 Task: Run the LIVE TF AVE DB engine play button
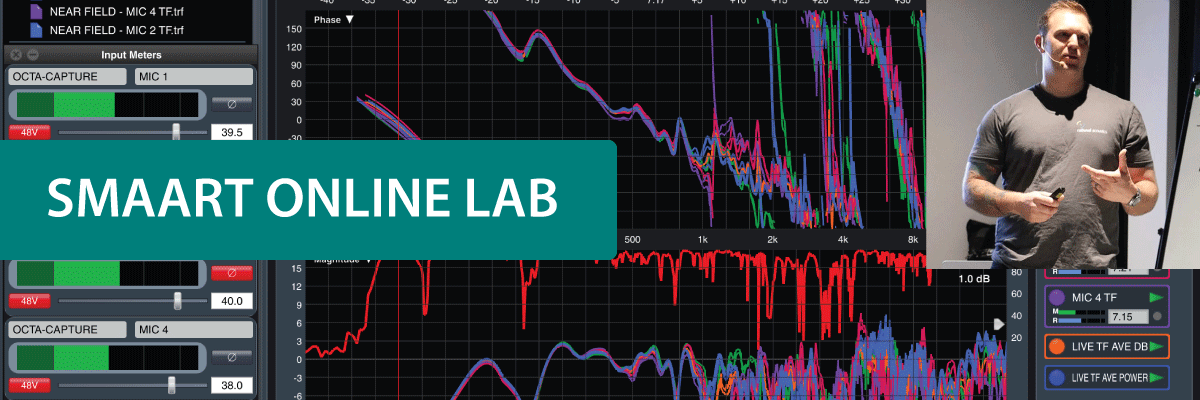pos(1157,346)
